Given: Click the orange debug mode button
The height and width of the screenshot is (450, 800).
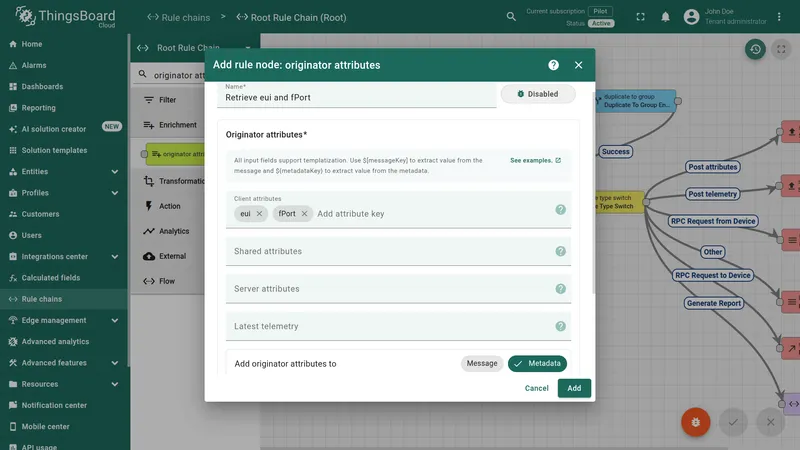Looking at the screenshot, I should coord(695,422).
